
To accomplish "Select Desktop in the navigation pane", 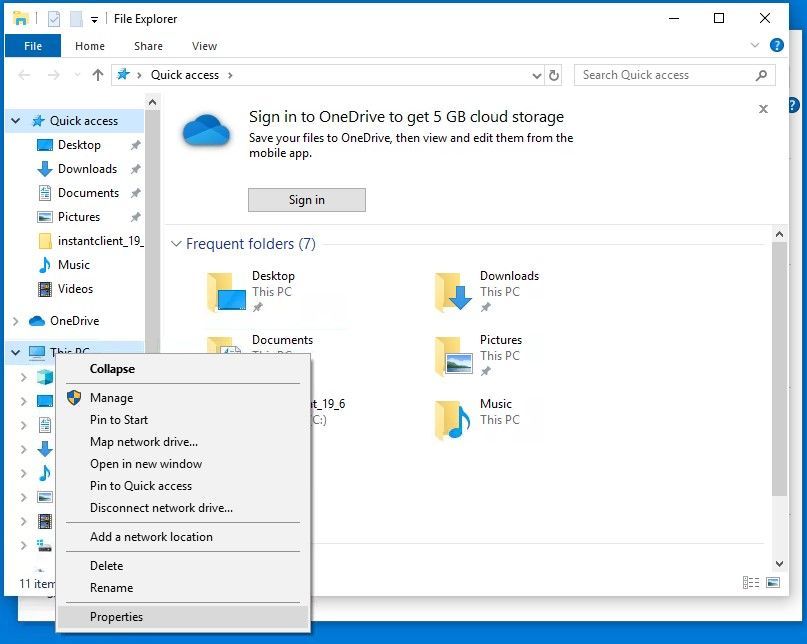I will tap(79, 145).
